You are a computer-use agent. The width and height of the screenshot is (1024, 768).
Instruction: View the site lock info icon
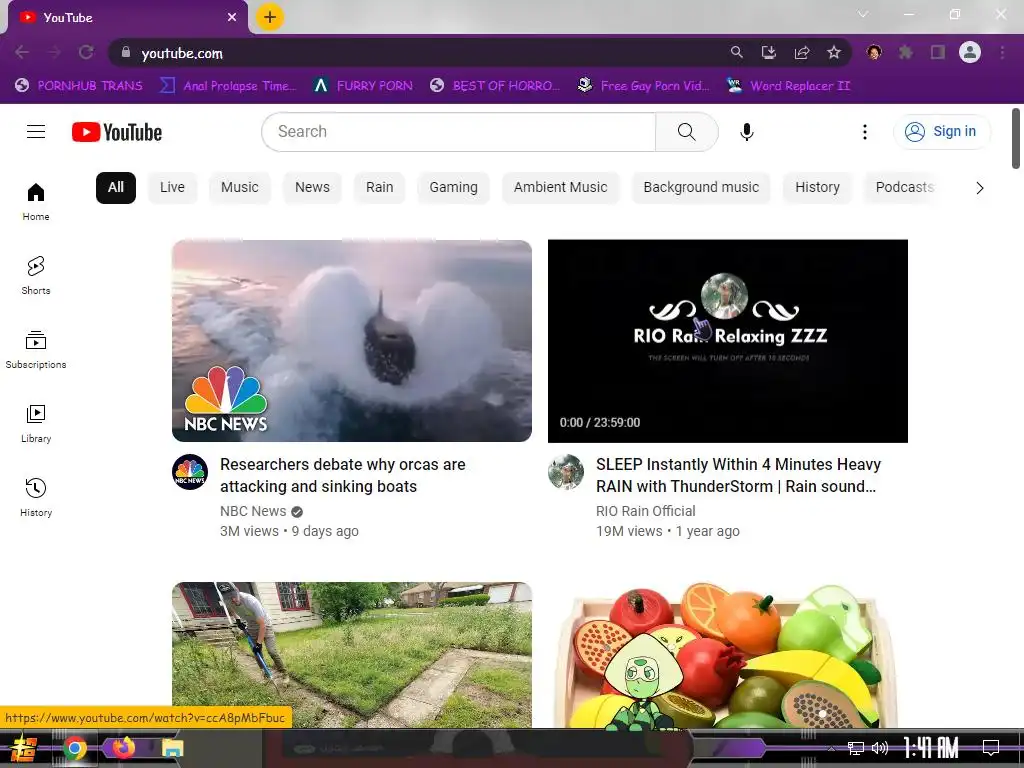[125, 52]
